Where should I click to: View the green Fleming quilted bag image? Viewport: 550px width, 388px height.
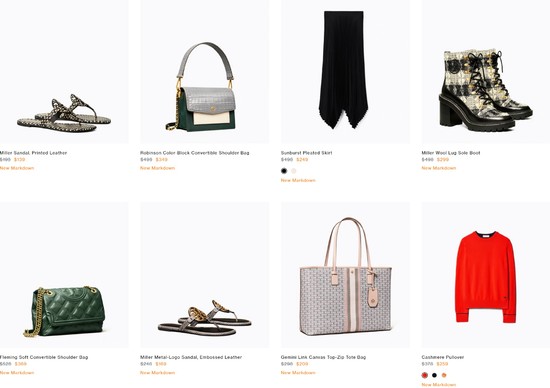(64, 275)
